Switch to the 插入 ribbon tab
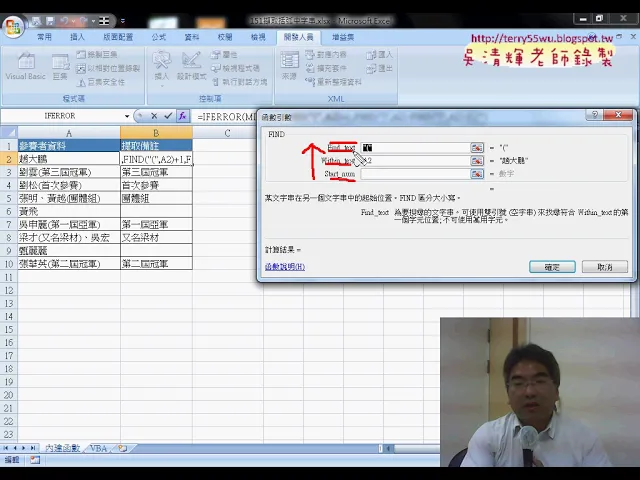 point(77,37)
